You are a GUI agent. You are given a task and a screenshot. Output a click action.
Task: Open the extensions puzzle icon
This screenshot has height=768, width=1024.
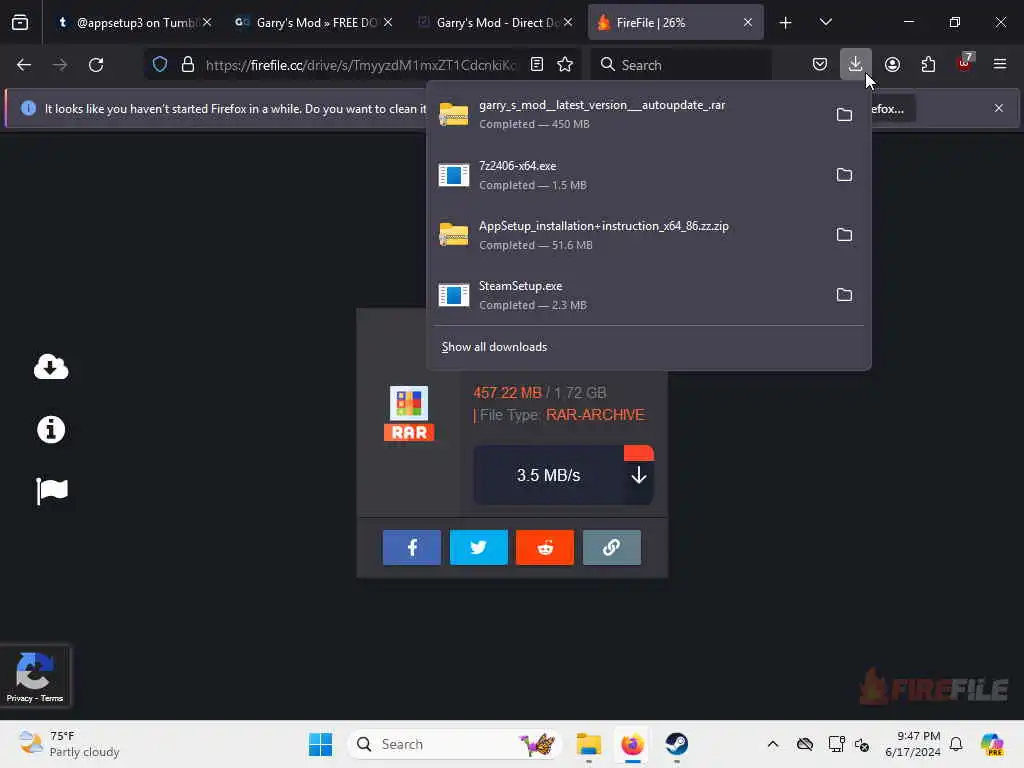(928, 64)
